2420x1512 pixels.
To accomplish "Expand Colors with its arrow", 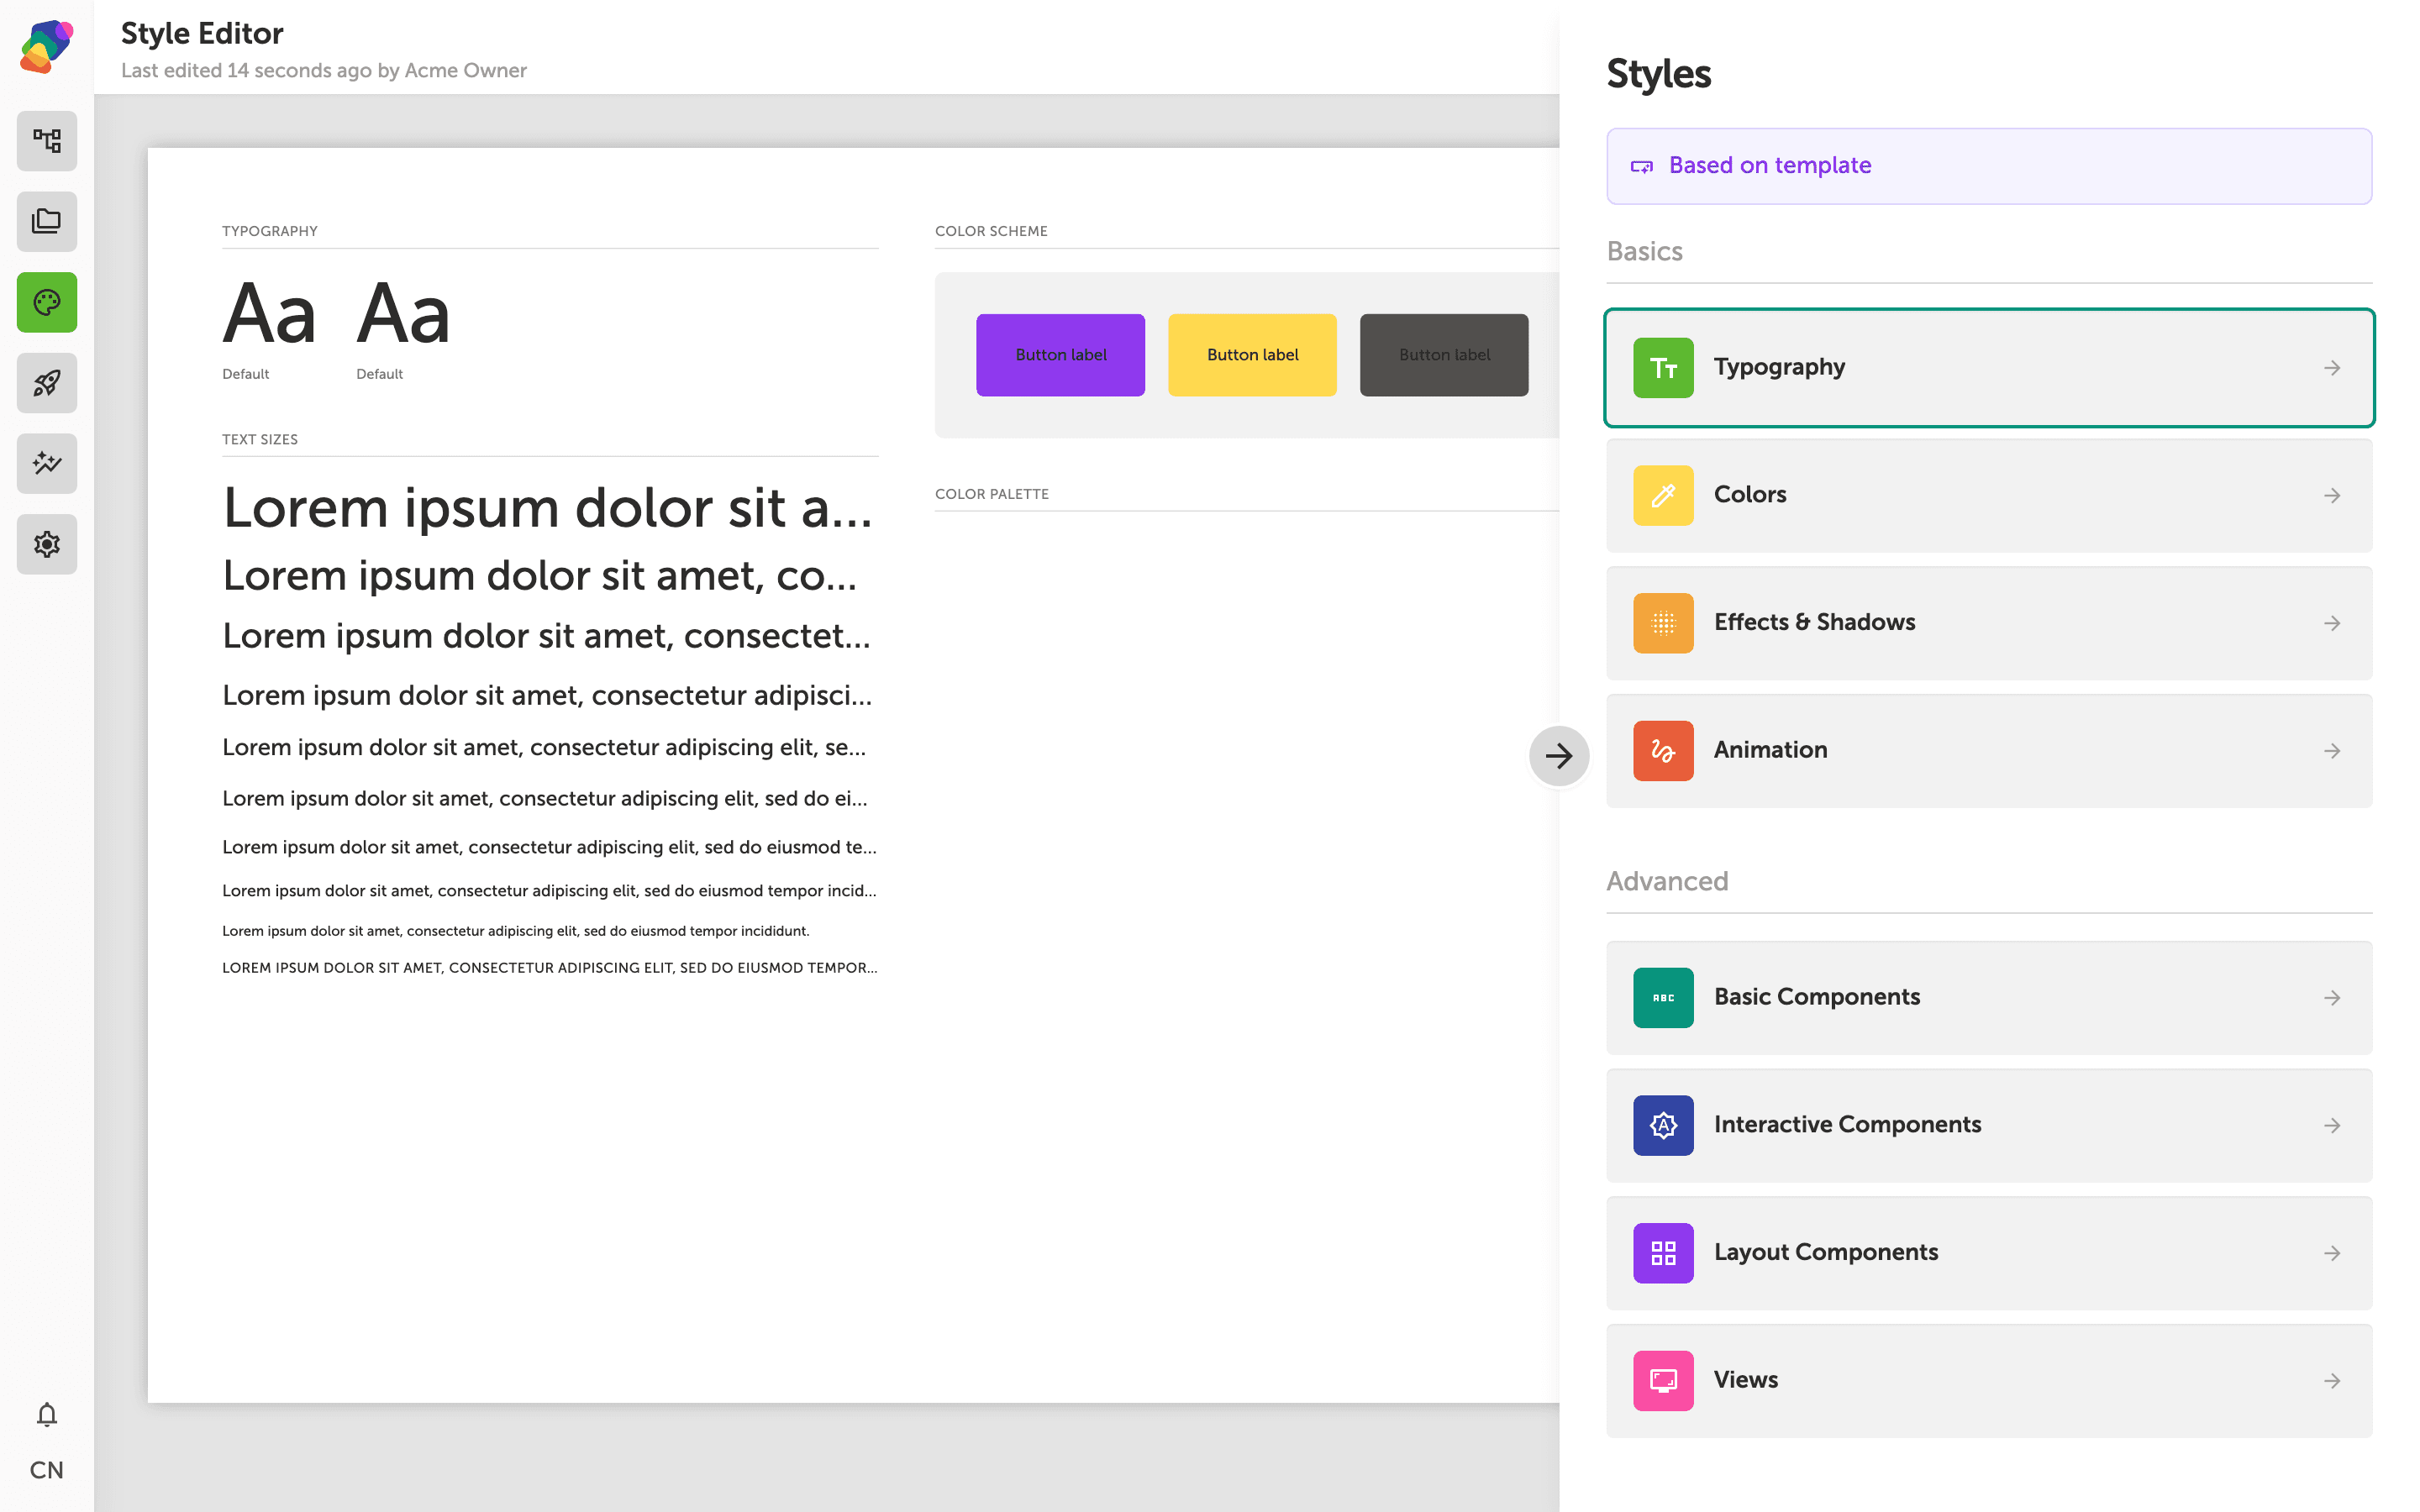I will (2331, 496).
